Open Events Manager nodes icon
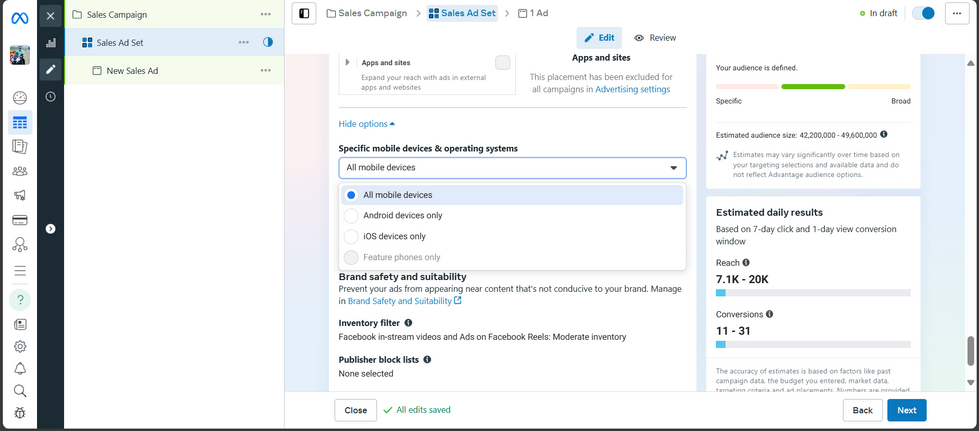979x431 pixels. click(x=20, y=244)
